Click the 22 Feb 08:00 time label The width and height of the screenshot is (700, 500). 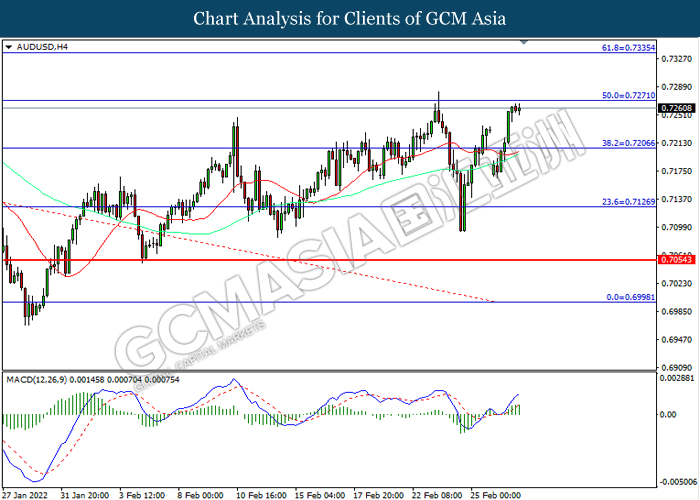[x=437, y=495]
